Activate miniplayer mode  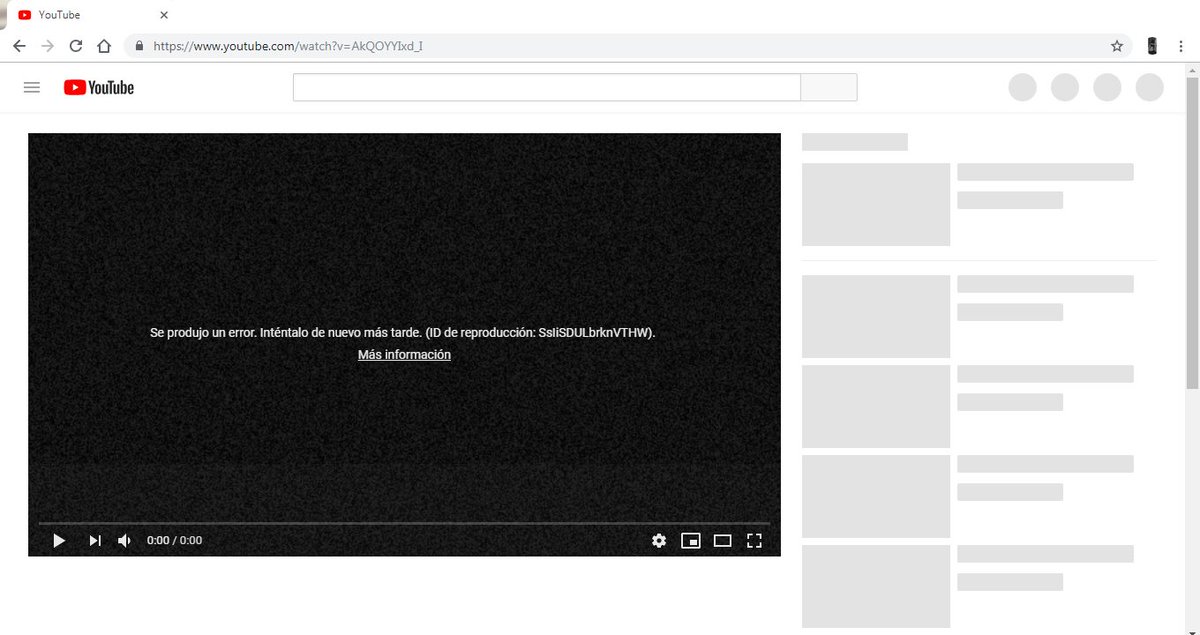click(x=691, y=540)
